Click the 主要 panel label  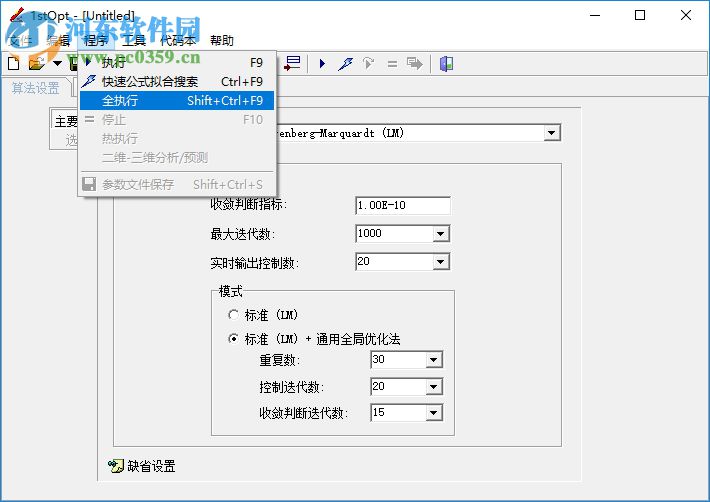coord(67,121)
